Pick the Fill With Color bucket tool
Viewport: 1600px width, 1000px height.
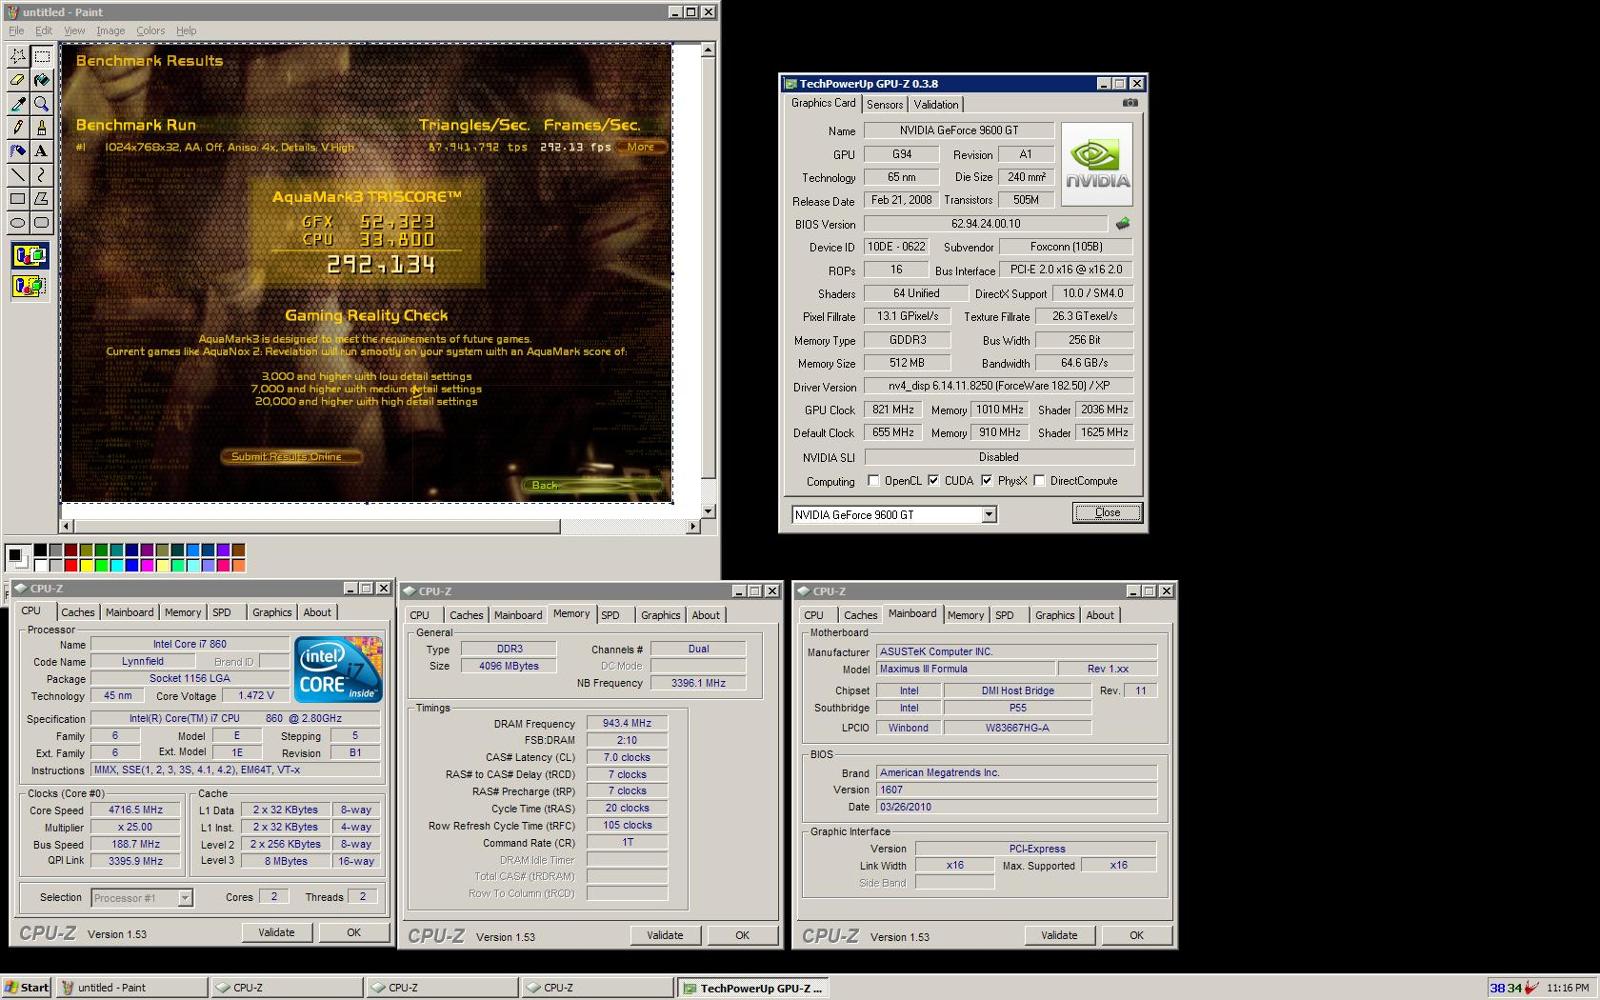click(x=41, y=80)
